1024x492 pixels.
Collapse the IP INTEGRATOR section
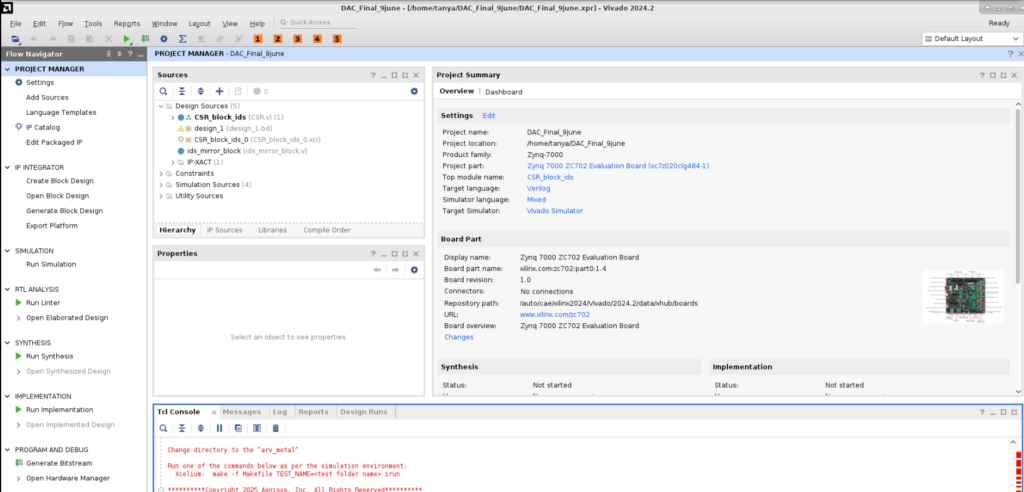(x=7, y=167)
